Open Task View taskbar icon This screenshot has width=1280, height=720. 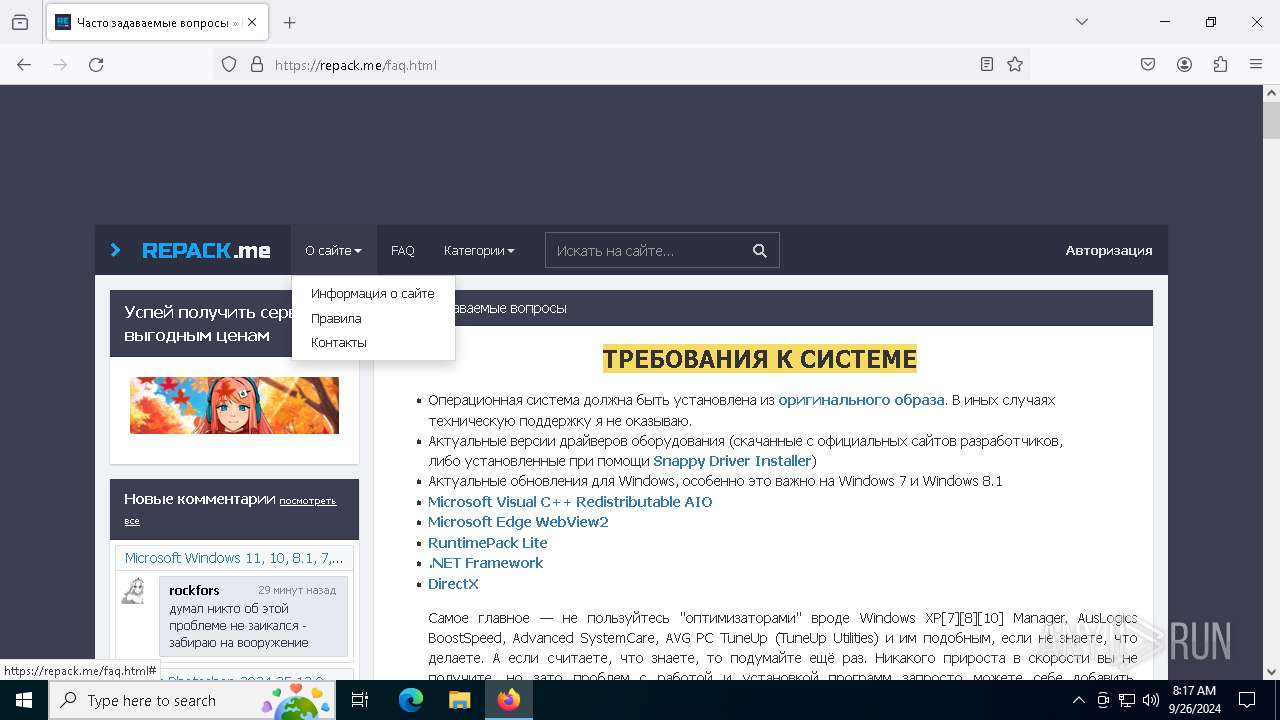[360, 700]
